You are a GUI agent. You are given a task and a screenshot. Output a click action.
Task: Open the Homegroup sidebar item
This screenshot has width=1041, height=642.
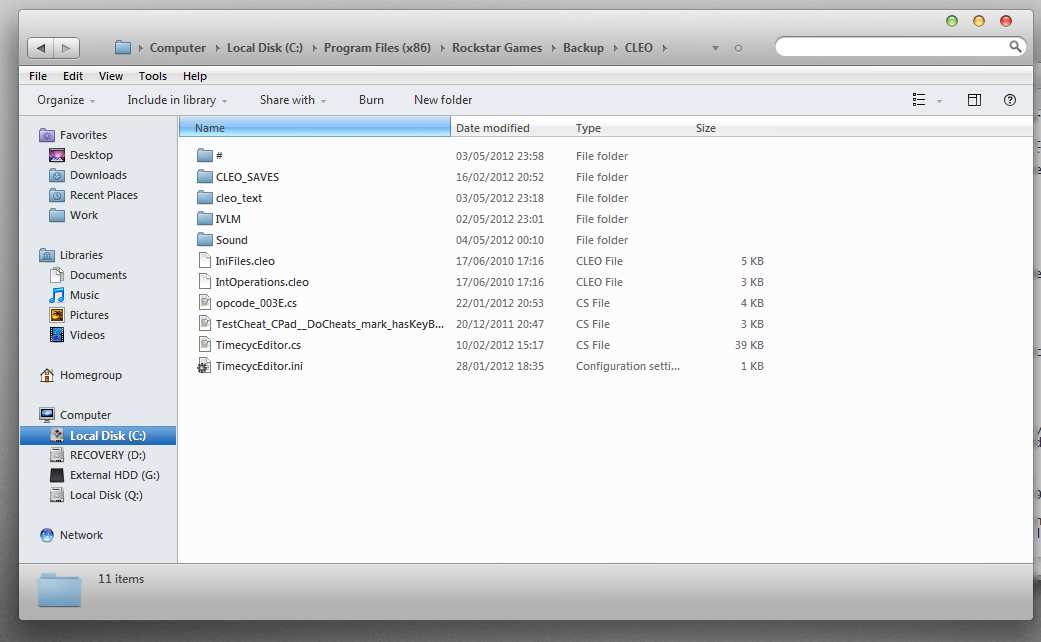[90, 375]
